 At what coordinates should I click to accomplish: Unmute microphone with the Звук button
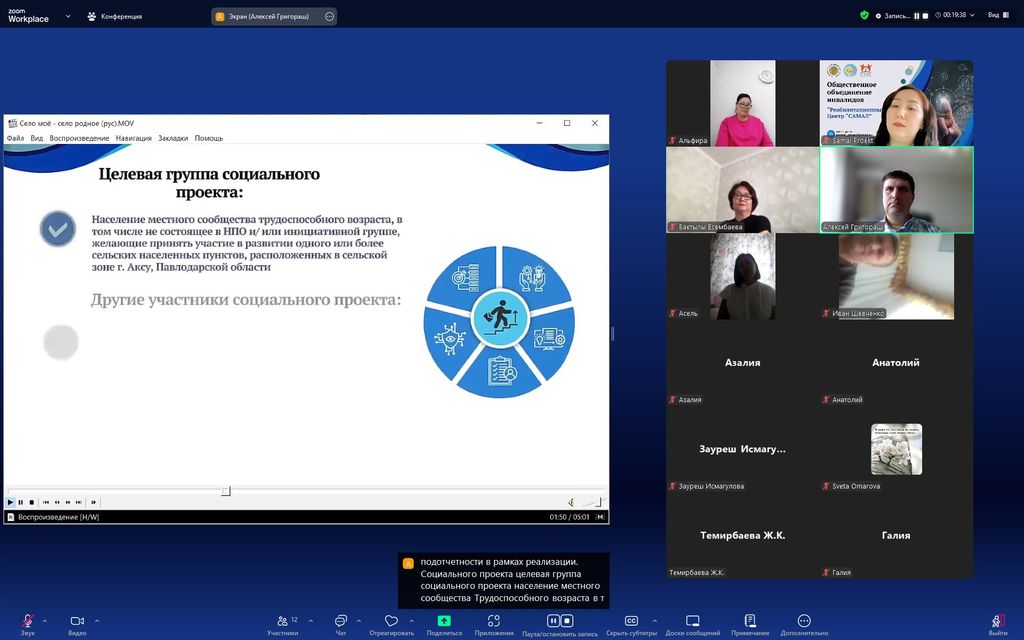pos(27,621)
